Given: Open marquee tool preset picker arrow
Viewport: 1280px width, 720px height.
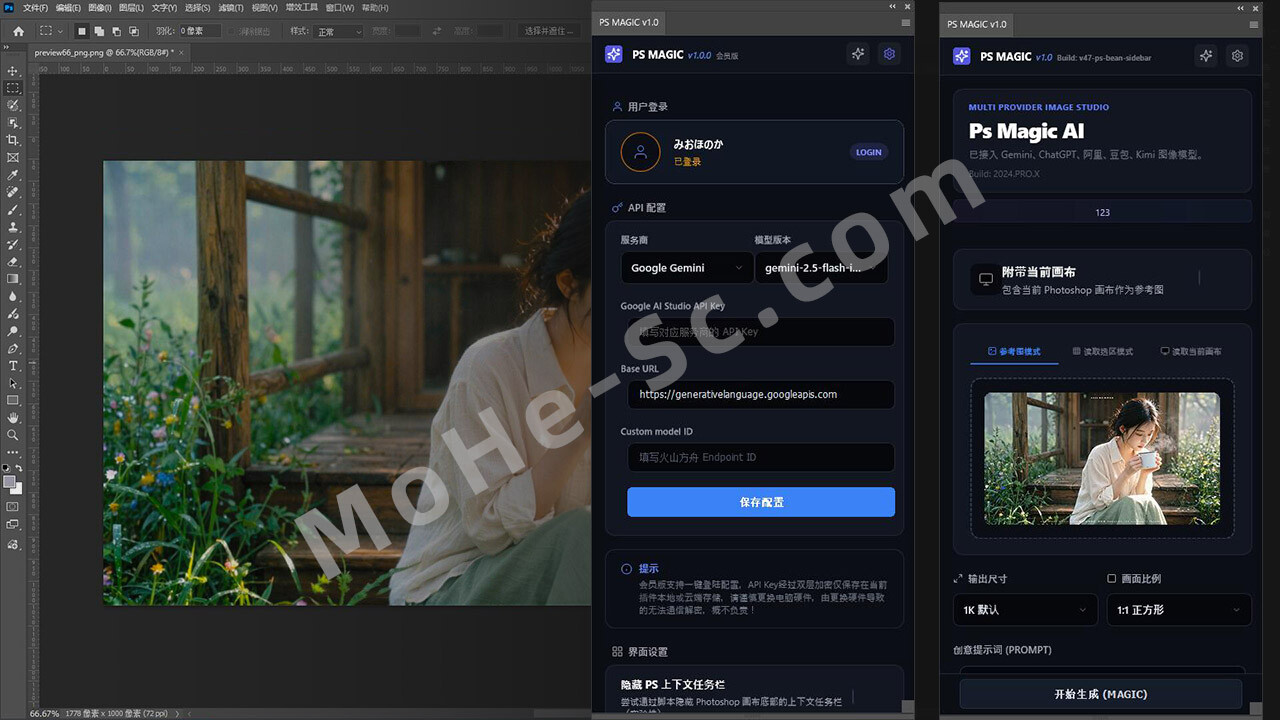Looking at the screenshot, I should (x=61, y=32).
